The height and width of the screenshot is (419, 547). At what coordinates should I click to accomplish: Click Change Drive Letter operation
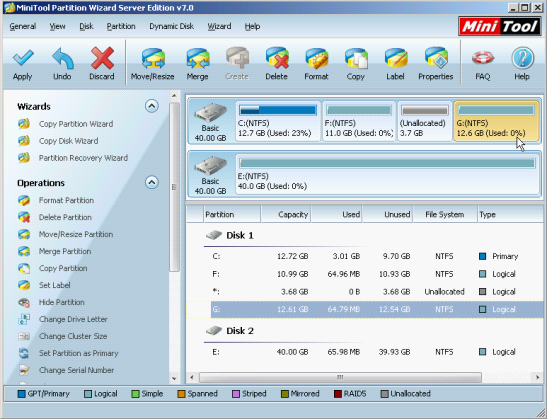tap(73, 319)
